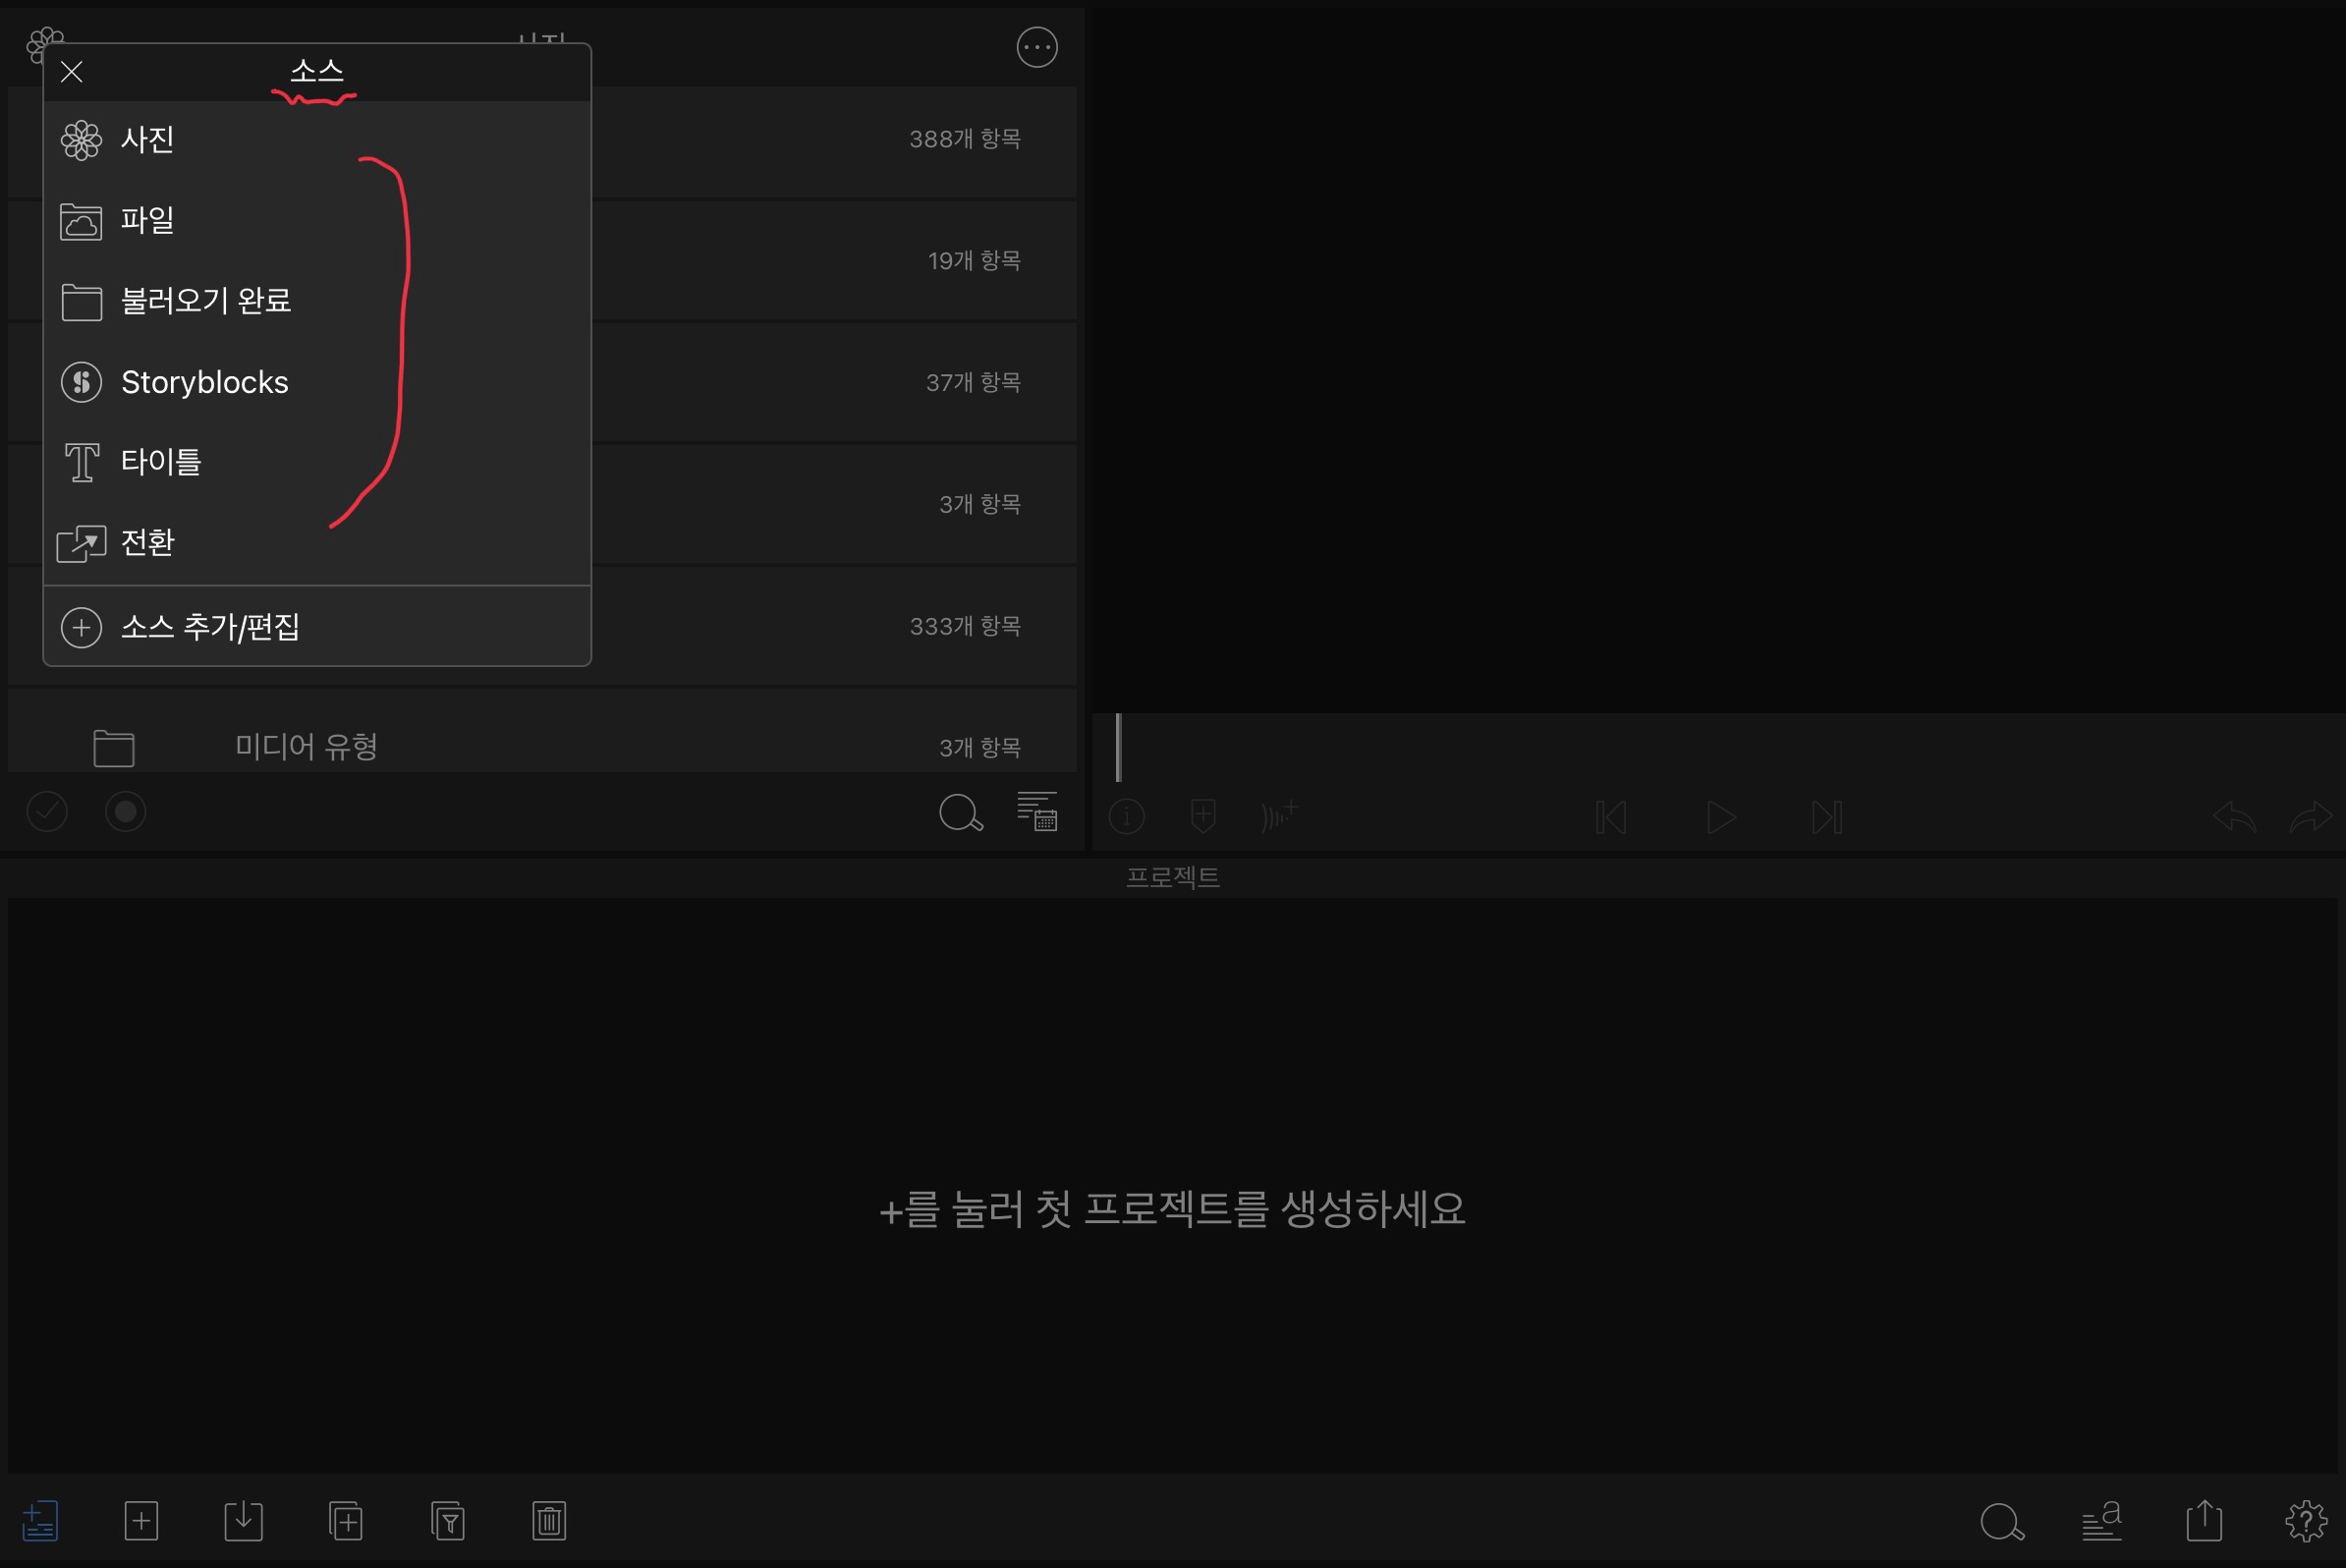Select Storyblocks source

coord(204,382)
